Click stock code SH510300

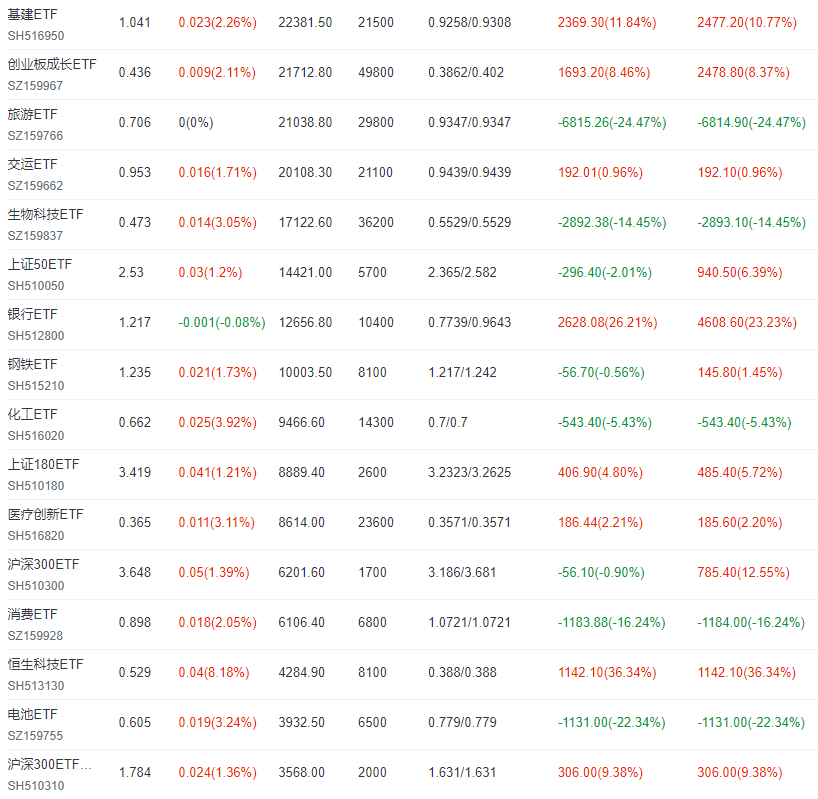coord(36,586)
